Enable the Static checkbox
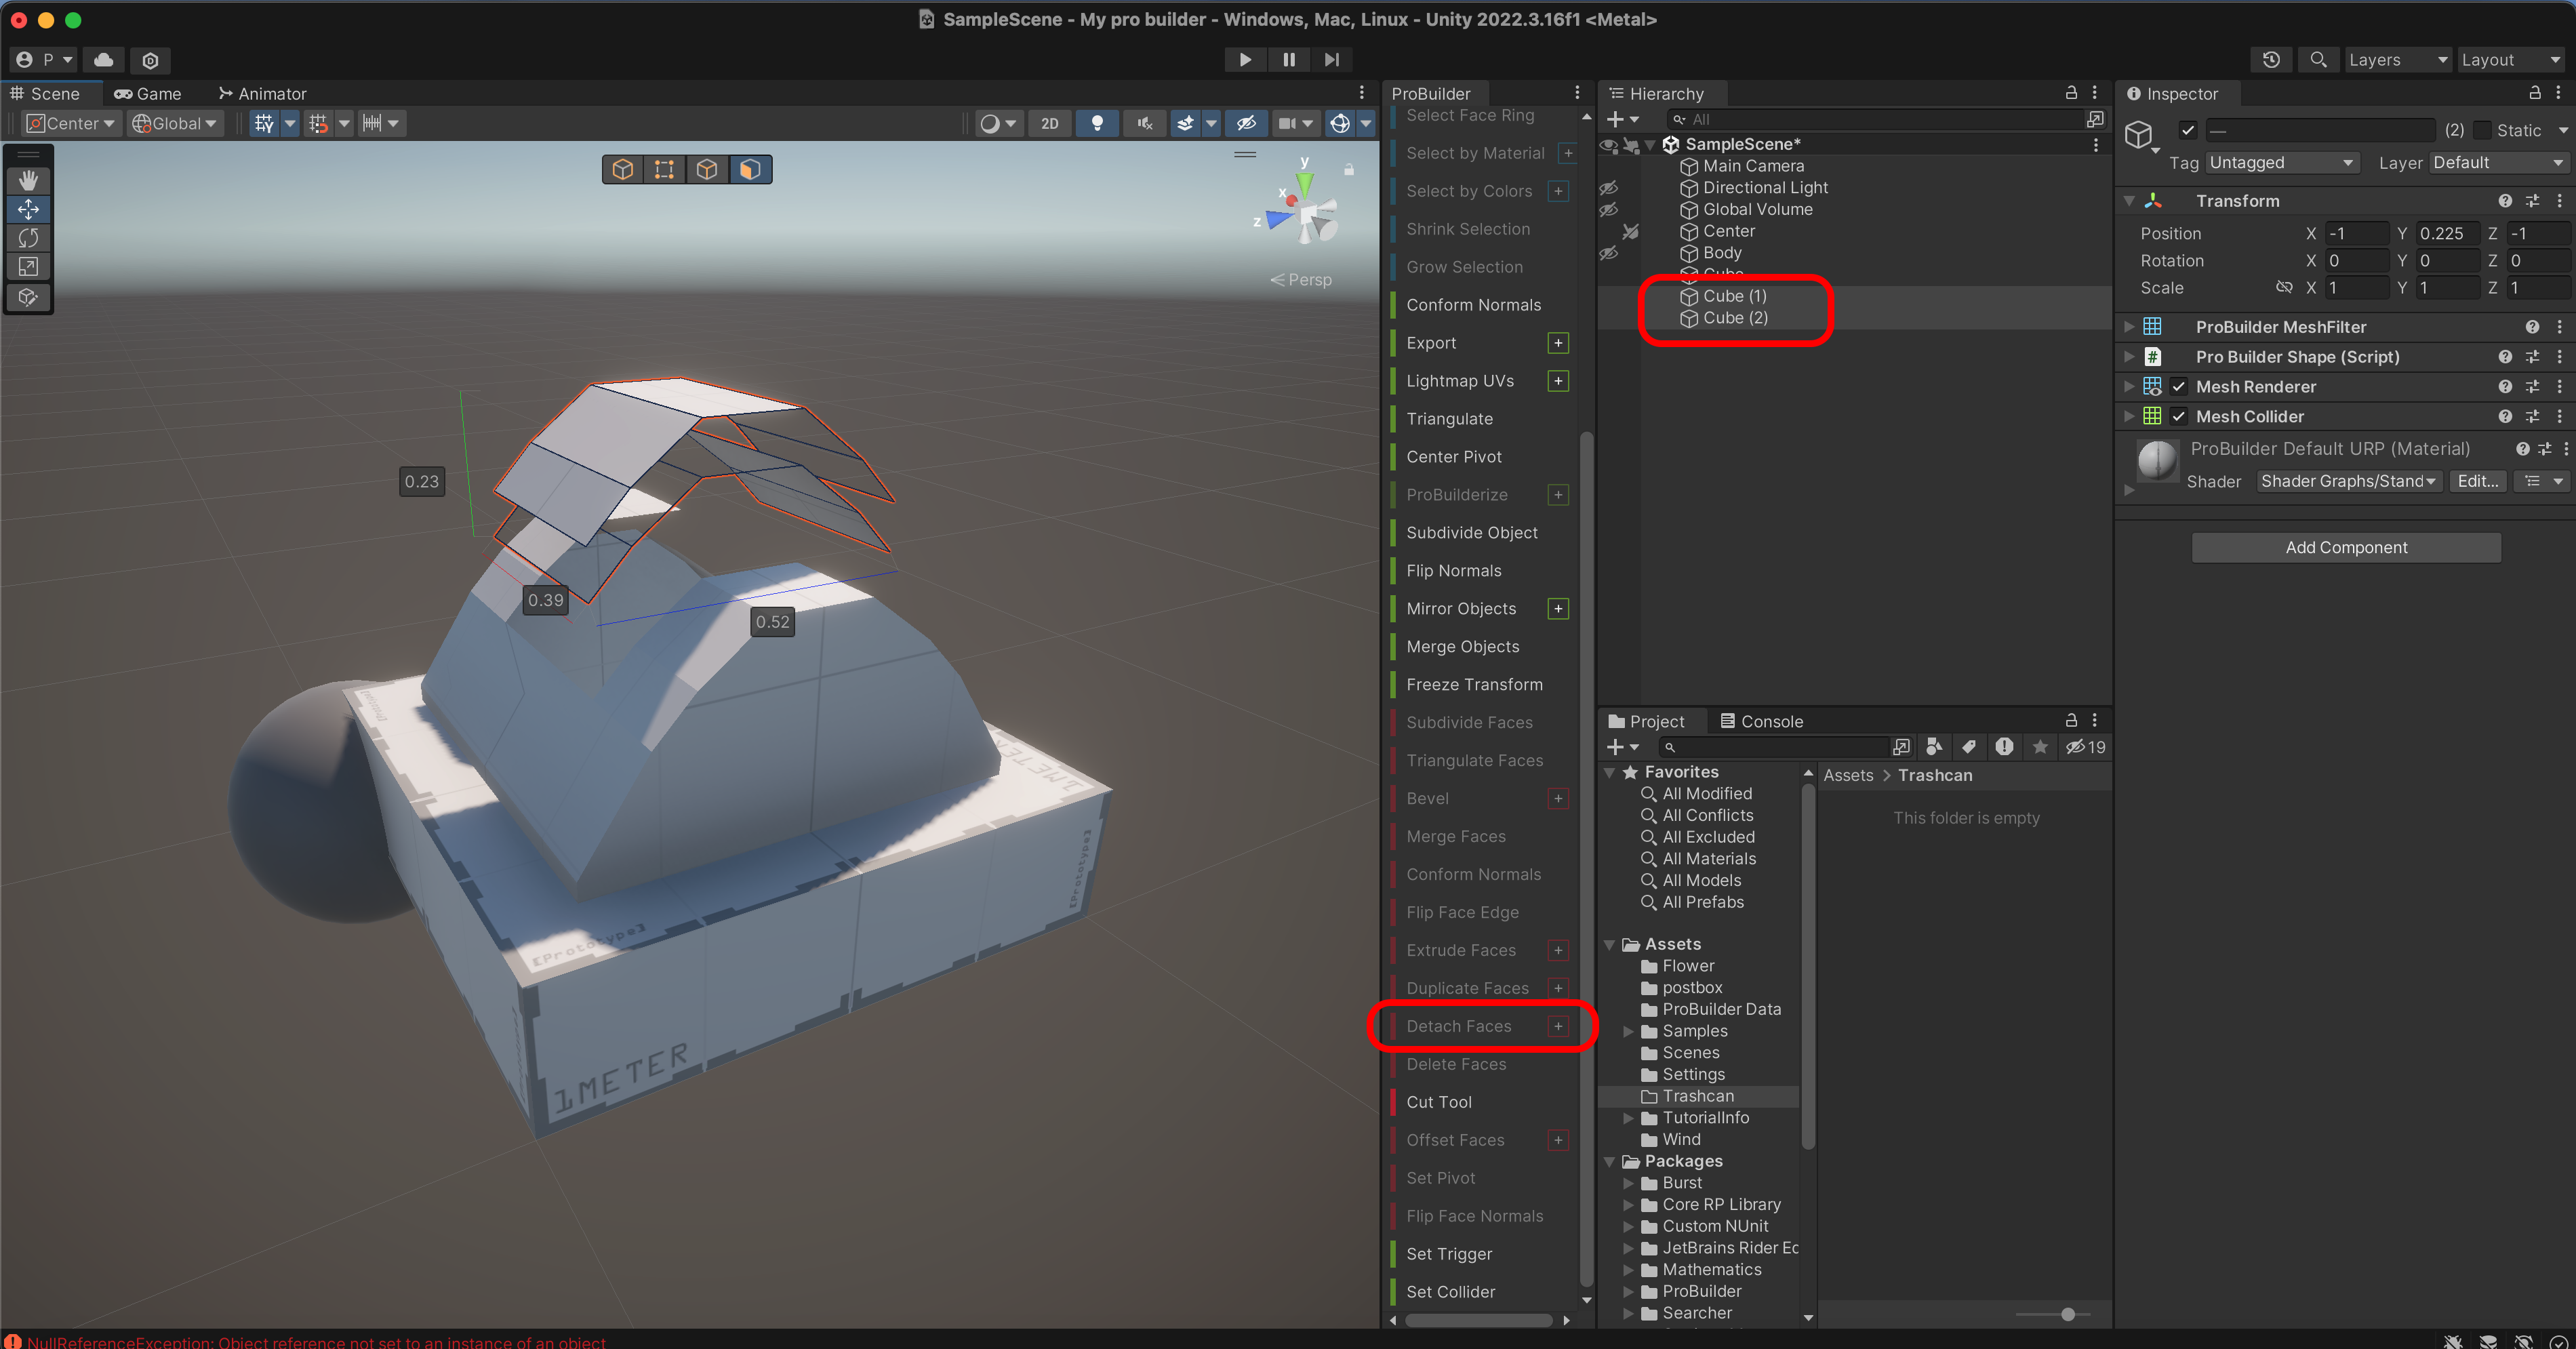This screenshot has height=1349, width=2576. click(2483, 130)
